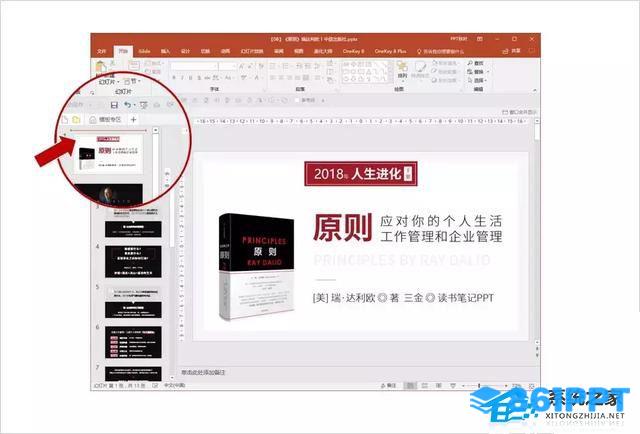Select the slide 7 thumbnail

[133, 374]
